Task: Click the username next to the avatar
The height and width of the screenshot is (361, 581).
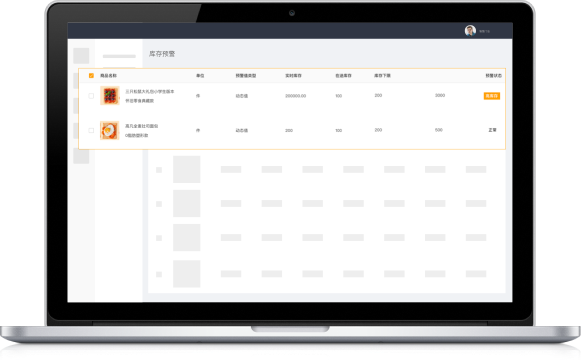Action: (484, 32)
